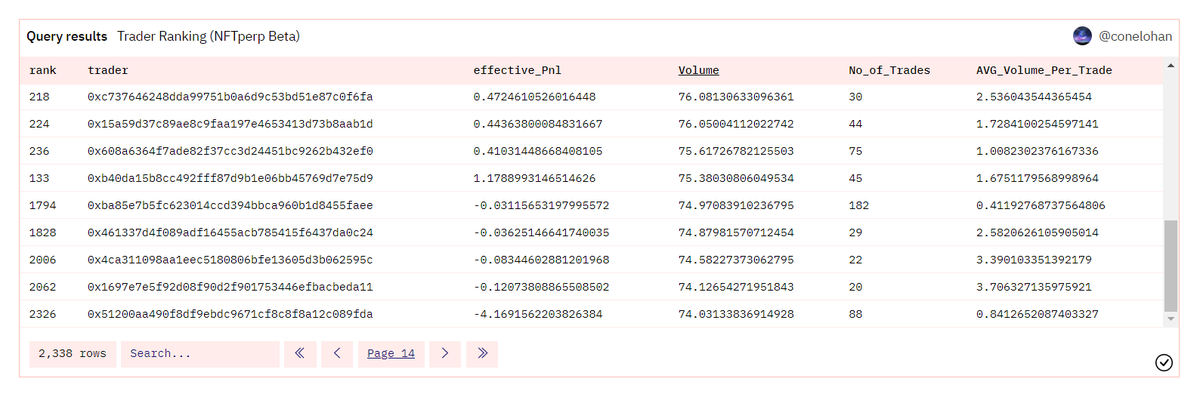Click AVG_Volume_Per_Trade value 2.536043544365454
The width and height of the screenshot is (1200, 394).
pyautogui.click(x=1034, y=97)
